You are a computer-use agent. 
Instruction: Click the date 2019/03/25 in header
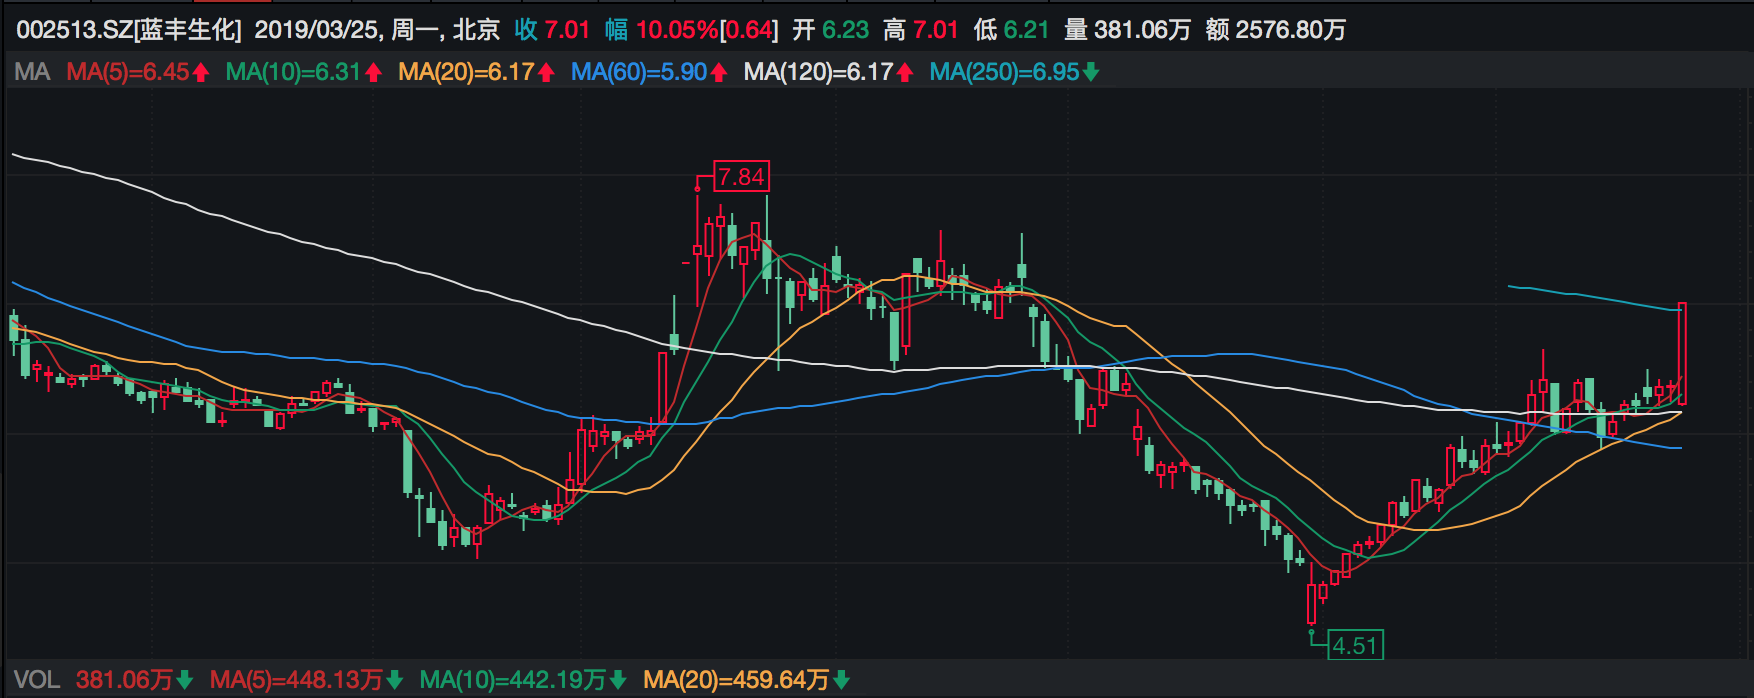pyautogui.click(x=317, y=30)
